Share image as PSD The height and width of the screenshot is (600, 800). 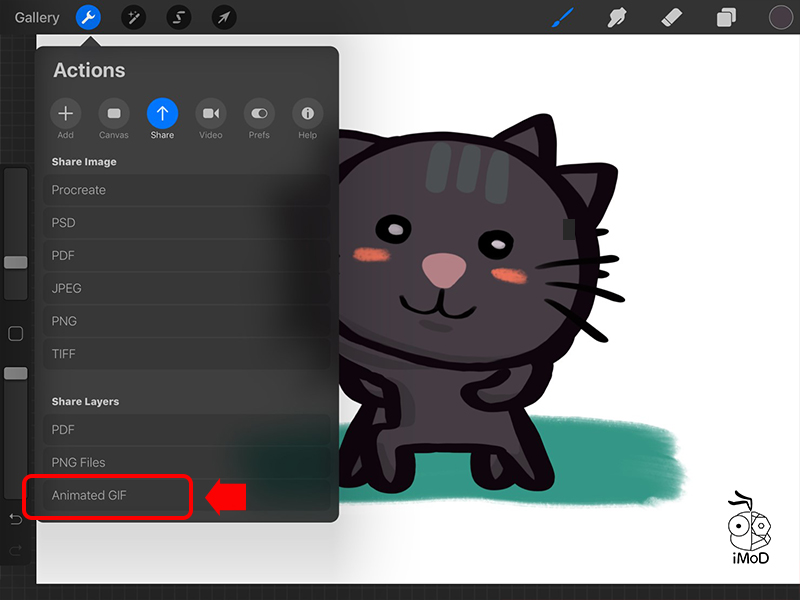pyautogui.click(x=186, y=223)
